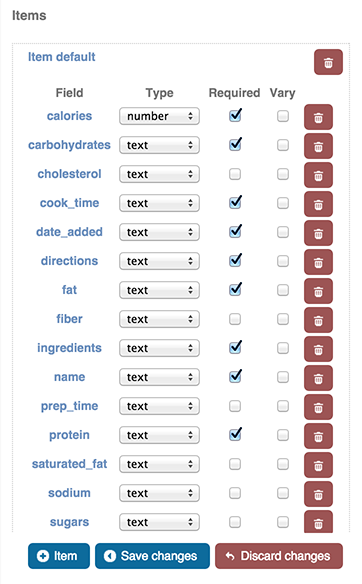Remove the cholesterol field via trash icon

coord(318,175)
